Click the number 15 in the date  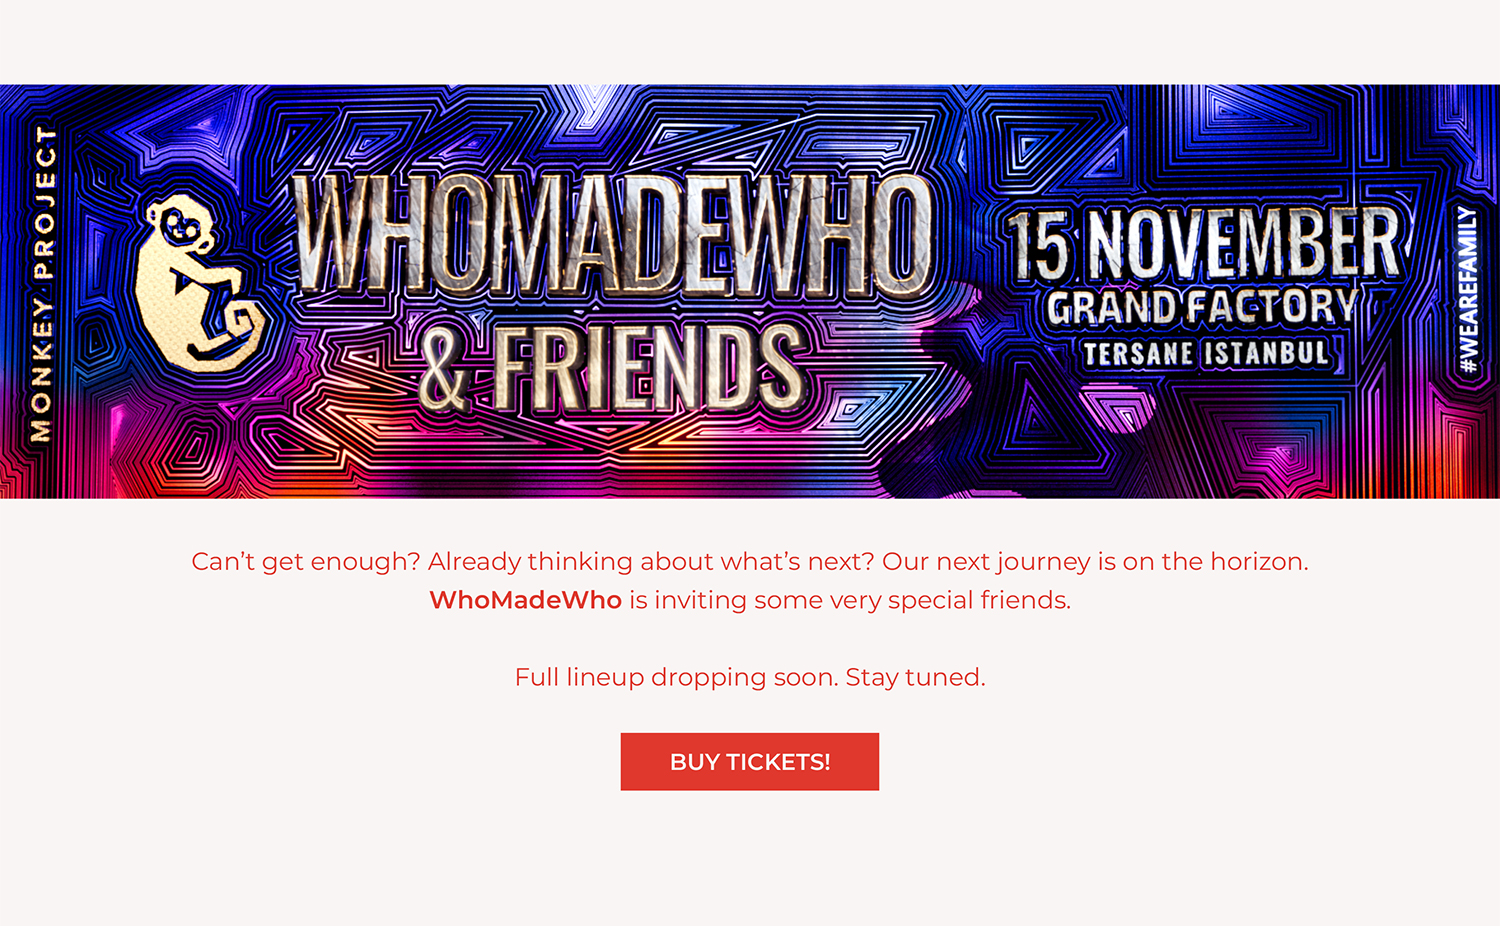(x=1040, y=246)
